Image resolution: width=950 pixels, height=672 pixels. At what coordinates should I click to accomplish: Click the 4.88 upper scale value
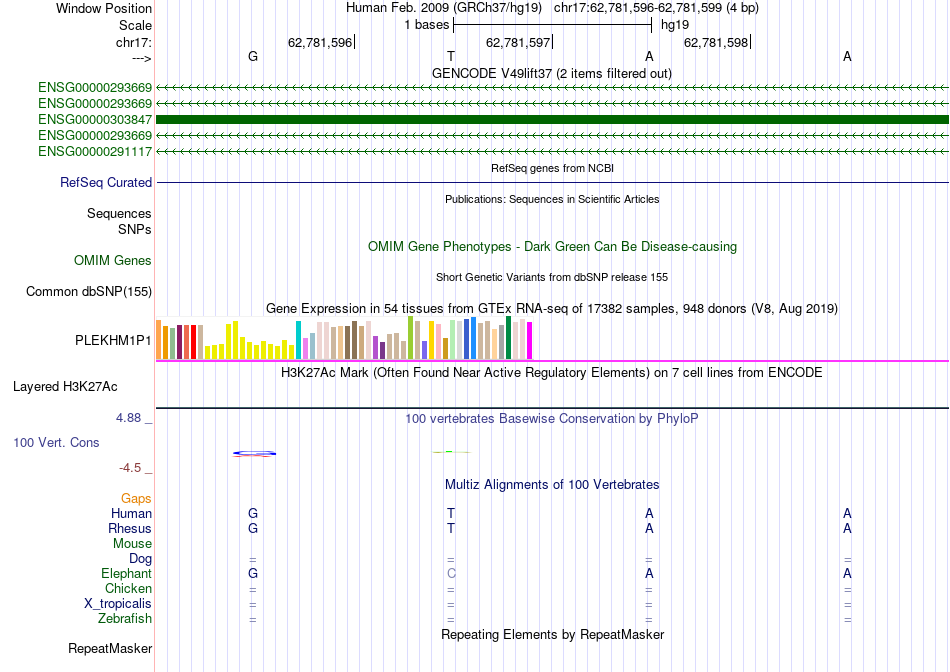tap(128, 418)
